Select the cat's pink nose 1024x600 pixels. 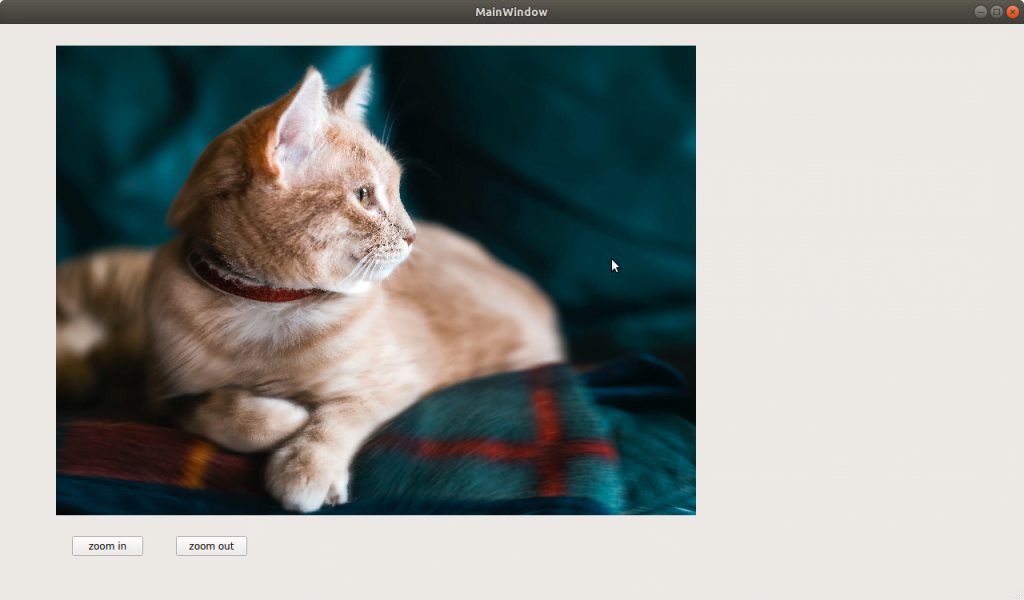(409, 238)
